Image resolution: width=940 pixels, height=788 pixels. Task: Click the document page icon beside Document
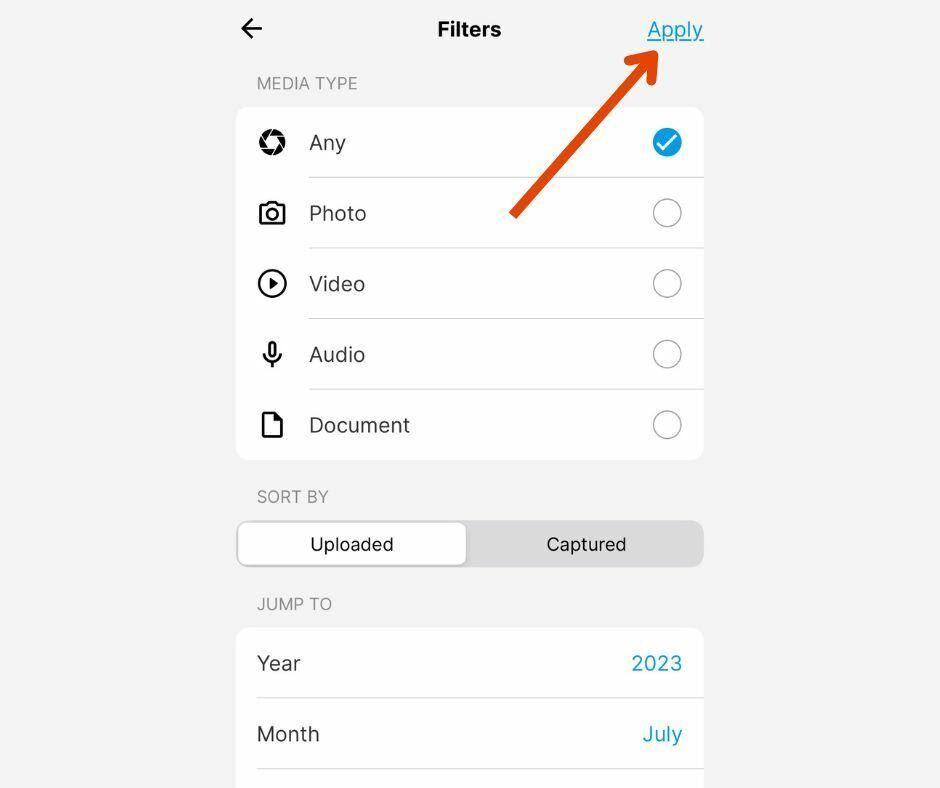[x=272, y=424]
